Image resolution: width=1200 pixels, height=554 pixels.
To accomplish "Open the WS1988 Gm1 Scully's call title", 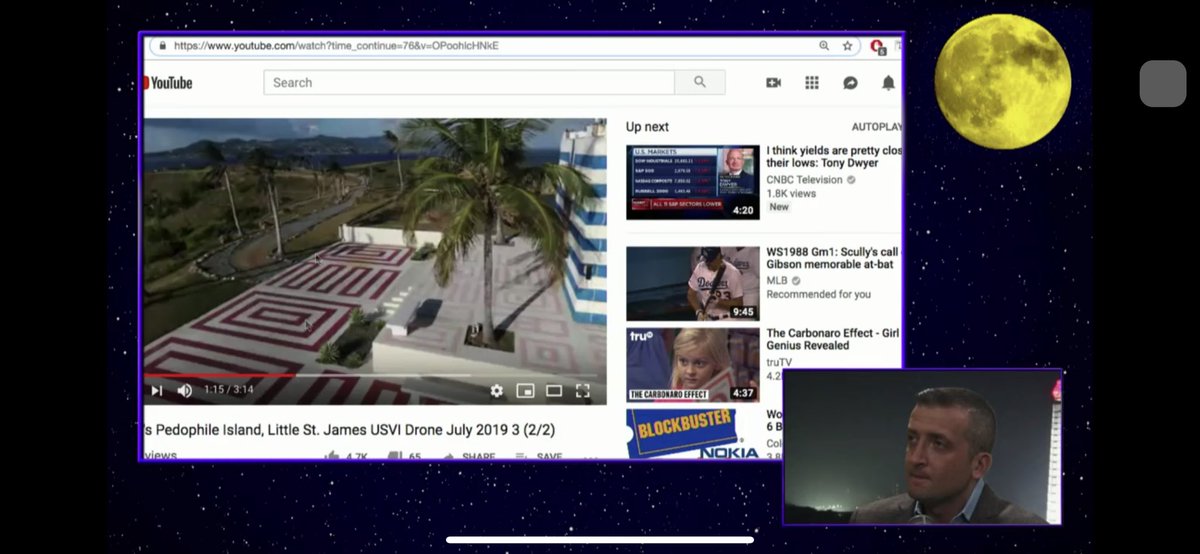I will 834,257.
